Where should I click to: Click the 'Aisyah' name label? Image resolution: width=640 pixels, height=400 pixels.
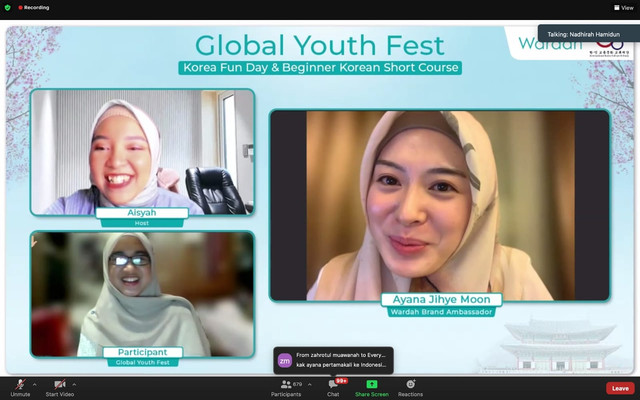pos(142,213)
